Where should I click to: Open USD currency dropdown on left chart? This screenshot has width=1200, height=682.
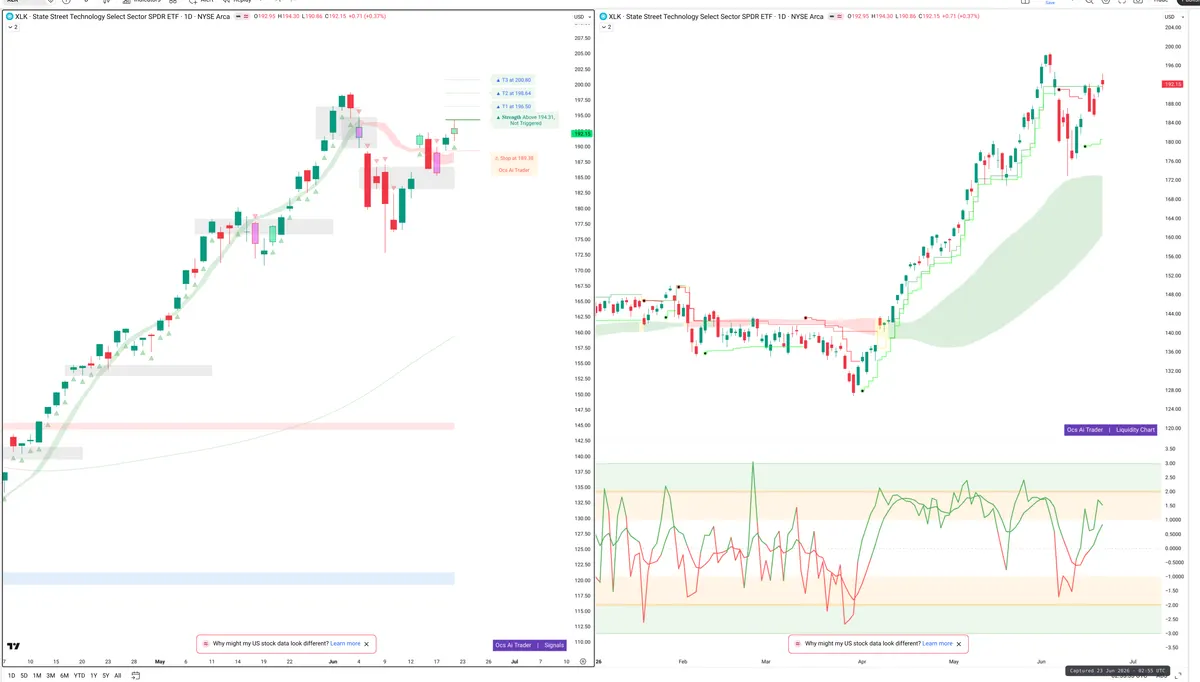coord(581,17)
